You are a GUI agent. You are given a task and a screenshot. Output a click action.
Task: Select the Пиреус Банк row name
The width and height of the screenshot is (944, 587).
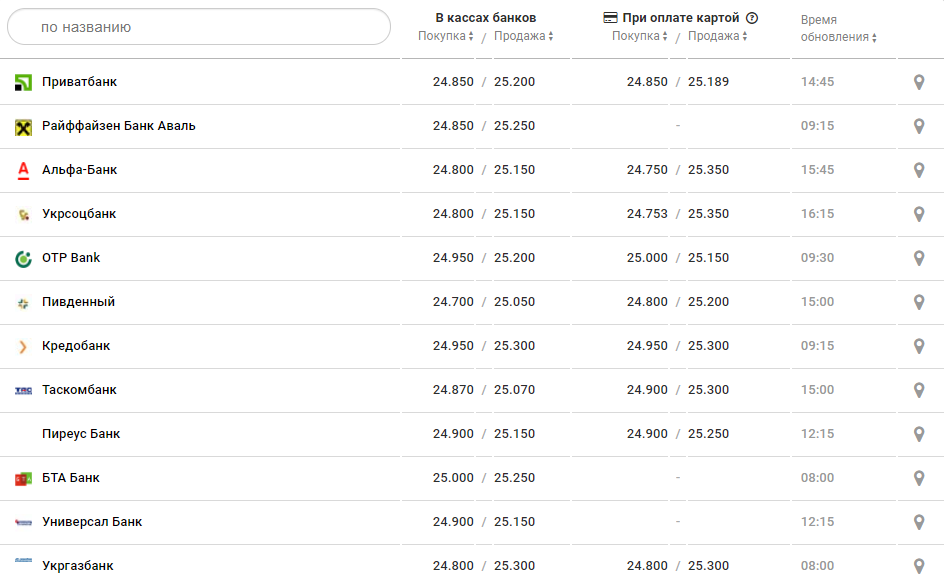[81, 434]
